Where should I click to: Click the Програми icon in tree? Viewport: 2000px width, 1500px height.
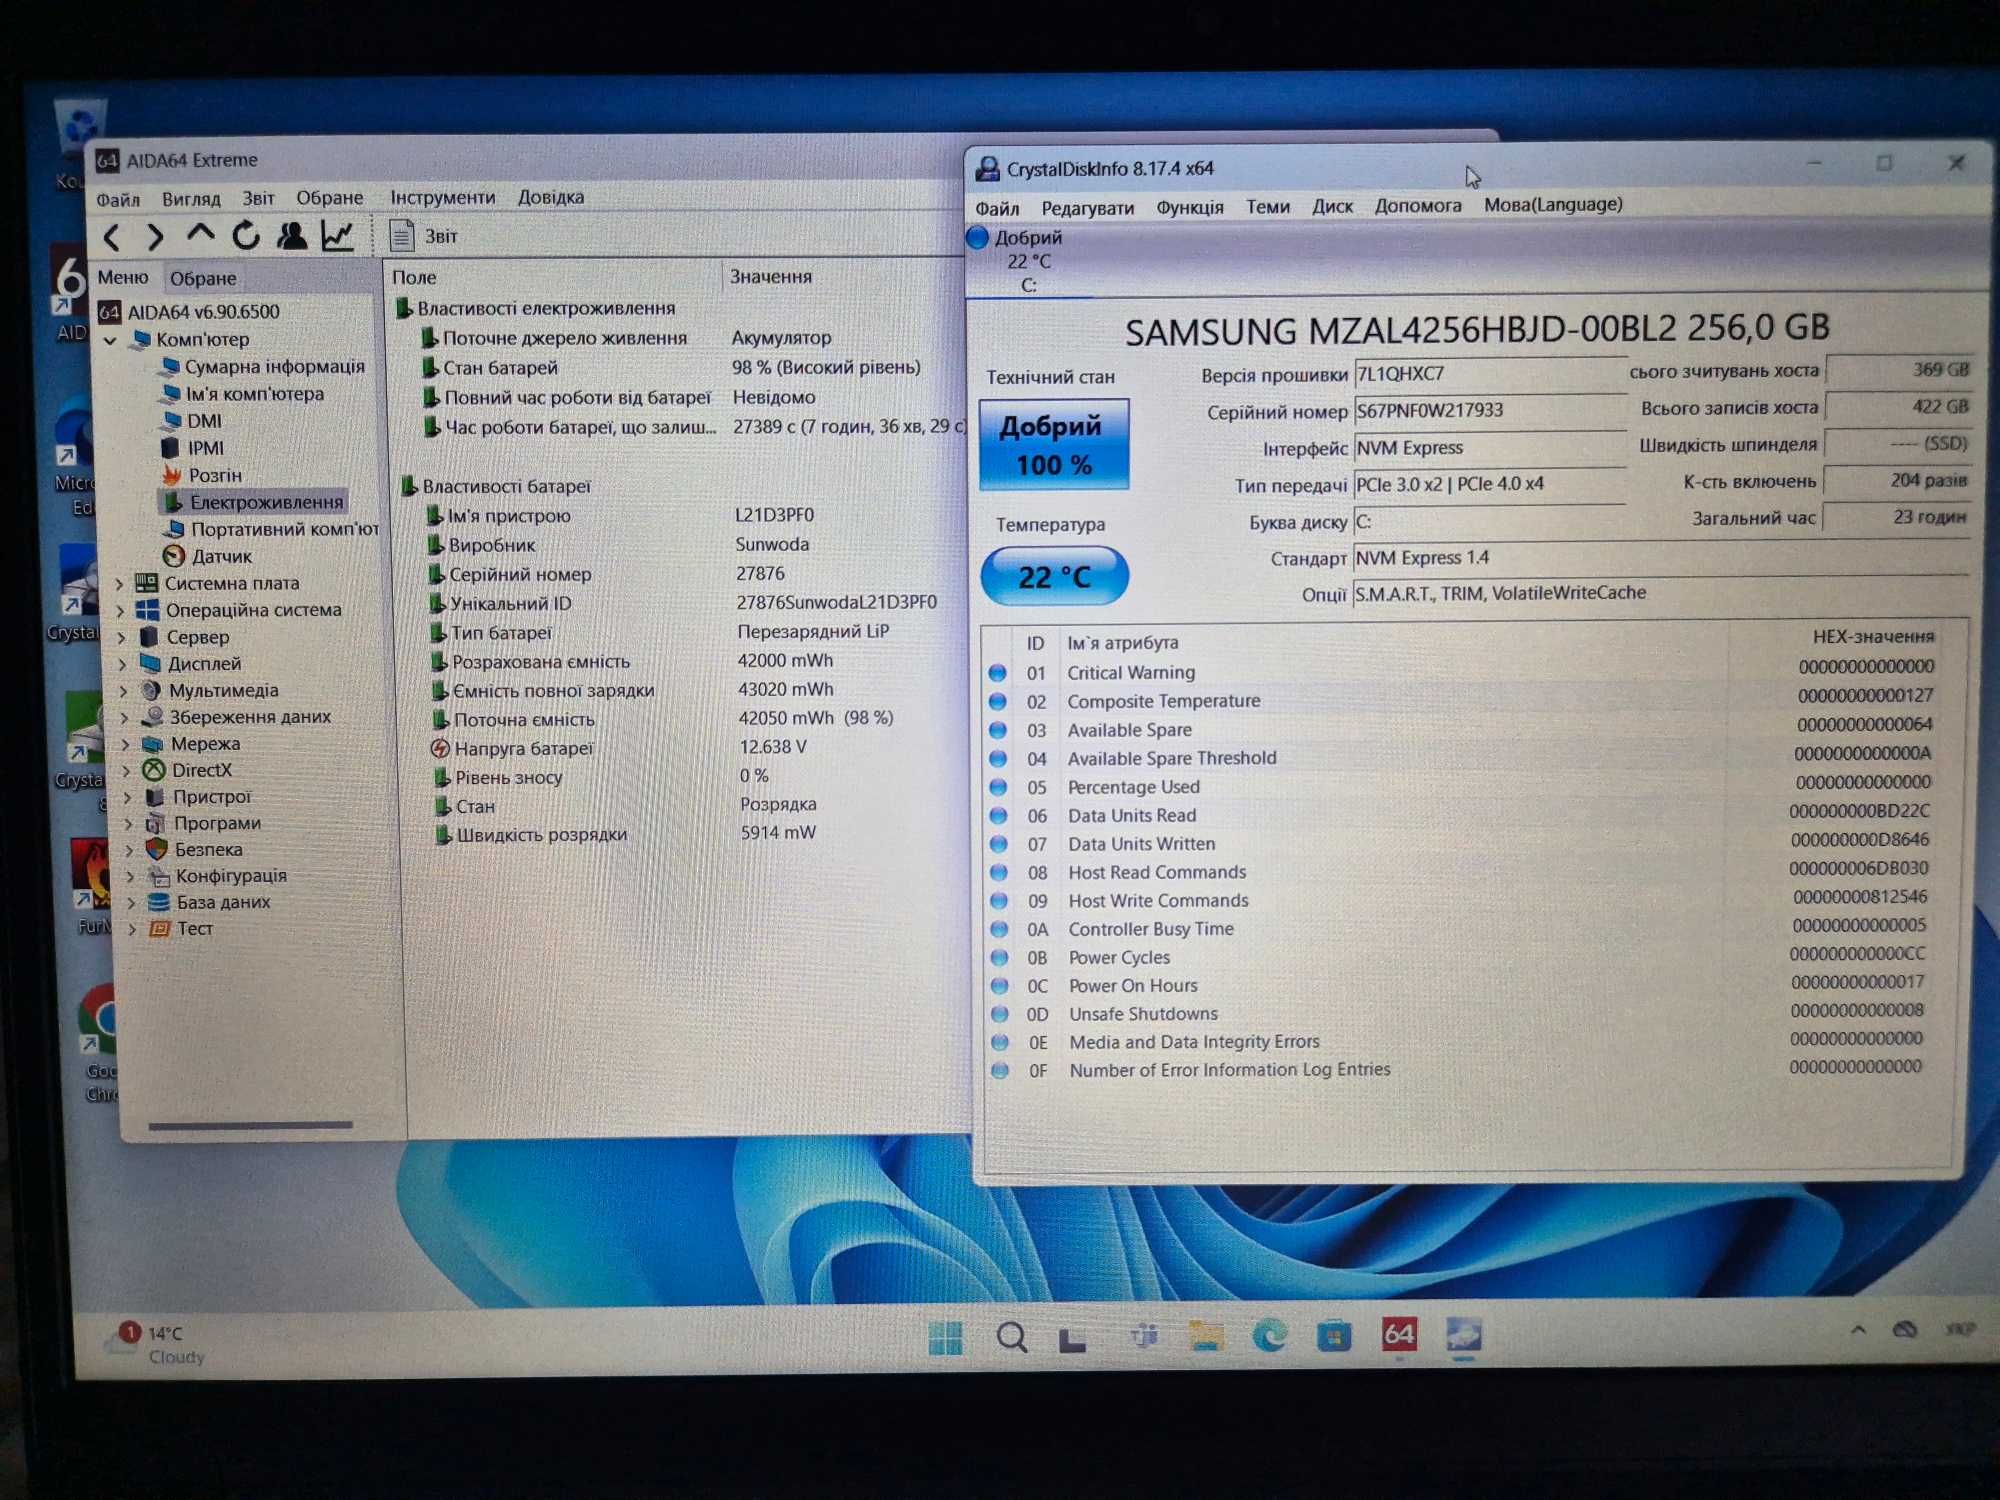pos(155,823)
